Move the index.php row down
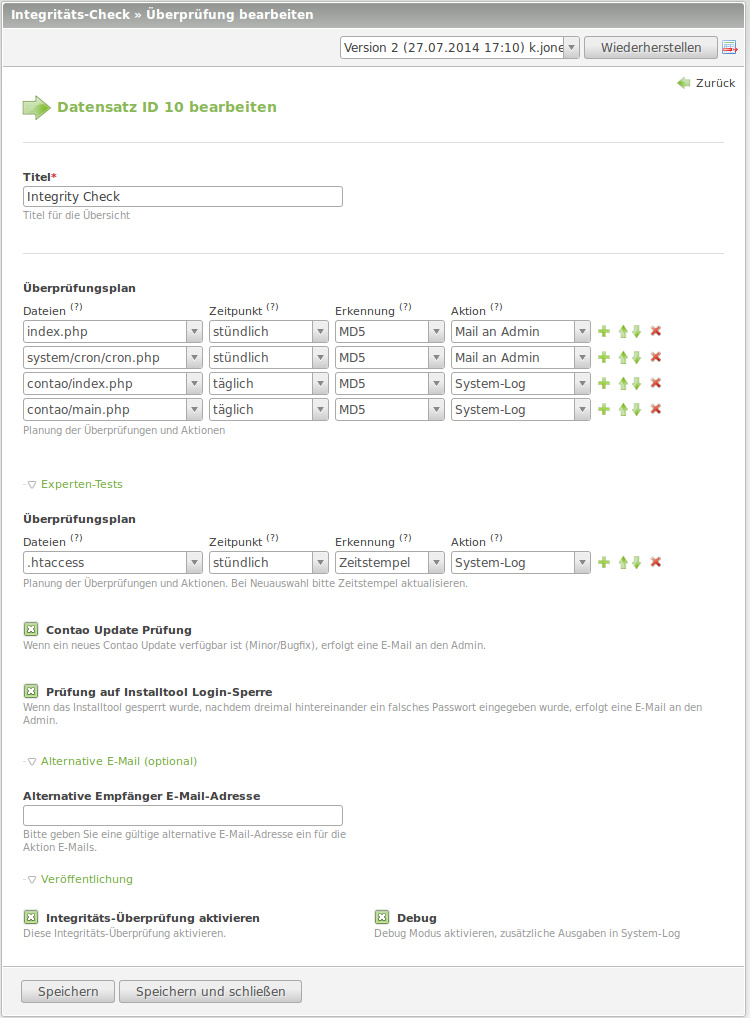750x1018 pixels. (x=636, y=331)
